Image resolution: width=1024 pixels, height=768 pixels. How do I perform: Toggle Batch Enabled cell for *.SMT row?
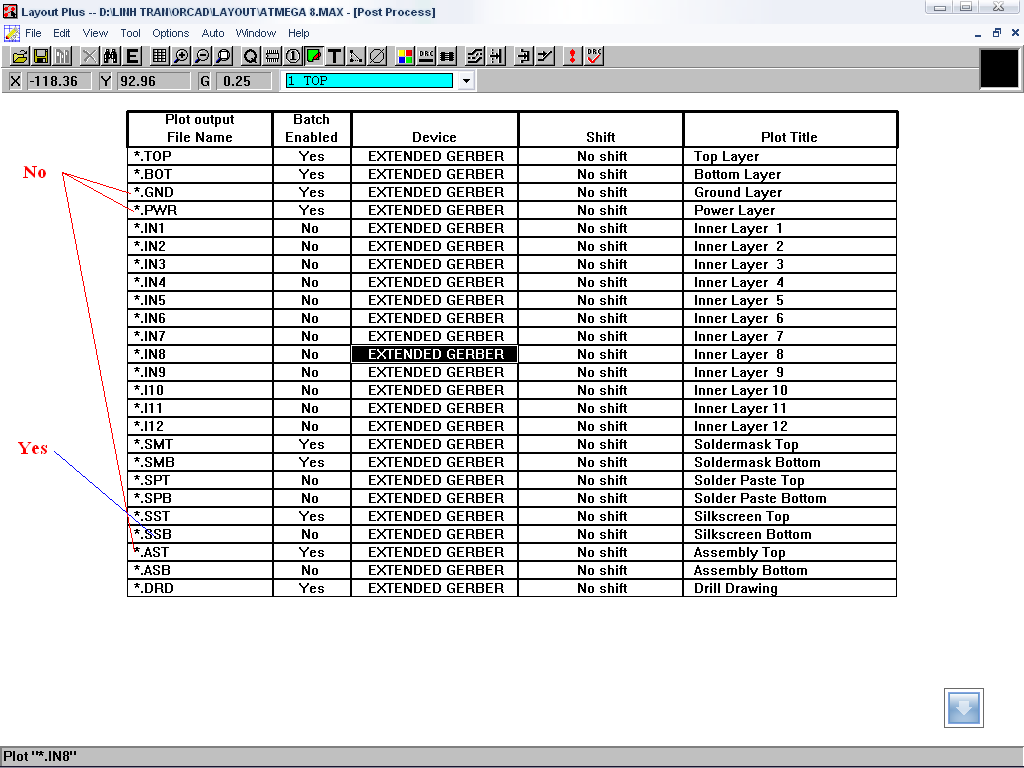tap(312, 444)
